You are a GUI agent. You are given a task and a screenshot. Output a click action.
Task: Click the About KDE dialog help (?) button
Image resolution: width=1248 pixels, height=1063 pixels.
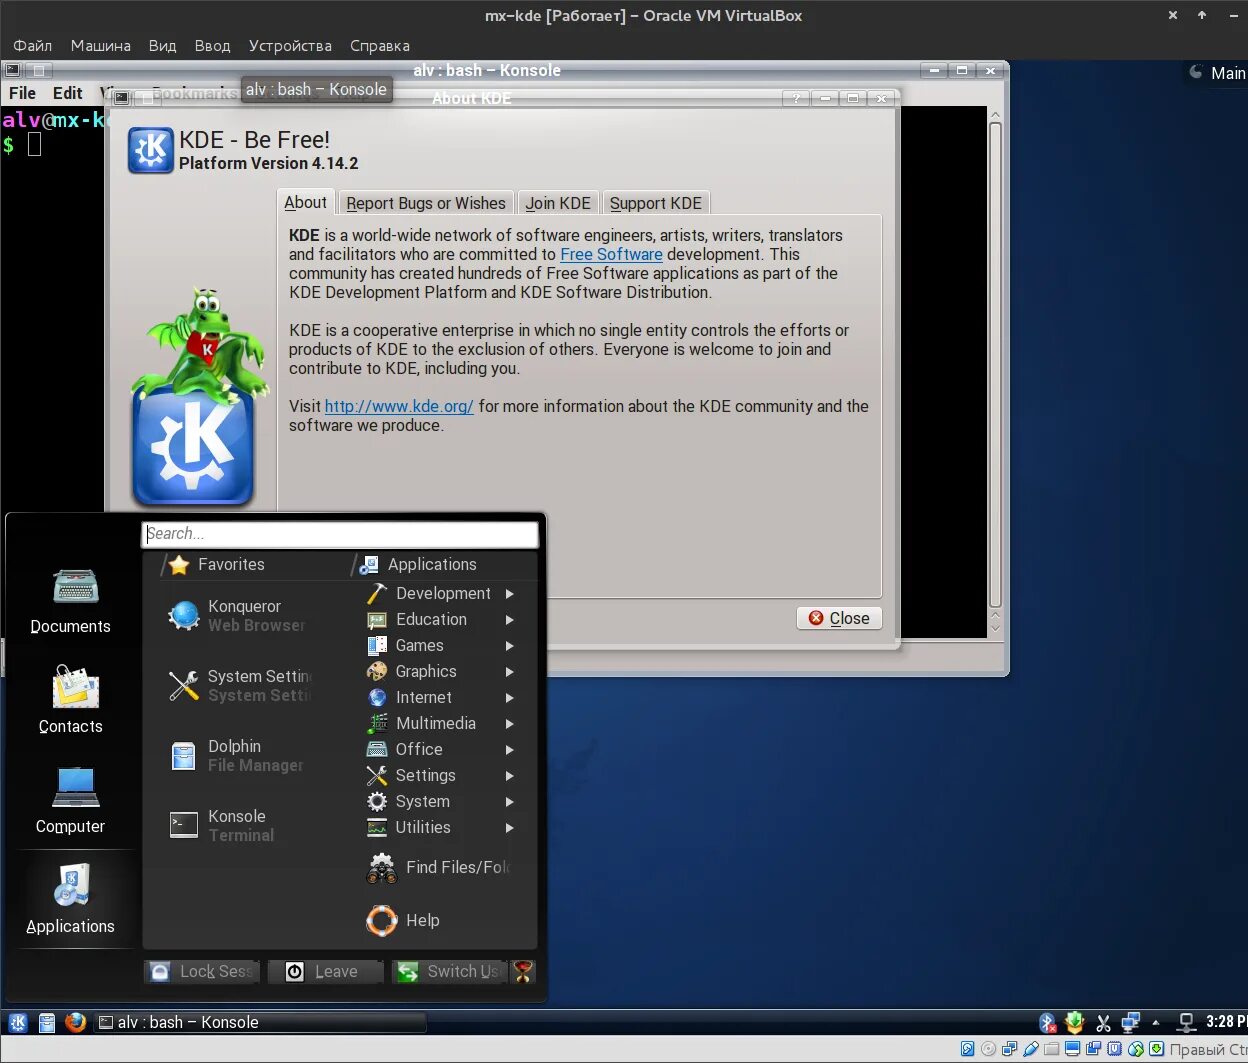click(x=796, y=98)
